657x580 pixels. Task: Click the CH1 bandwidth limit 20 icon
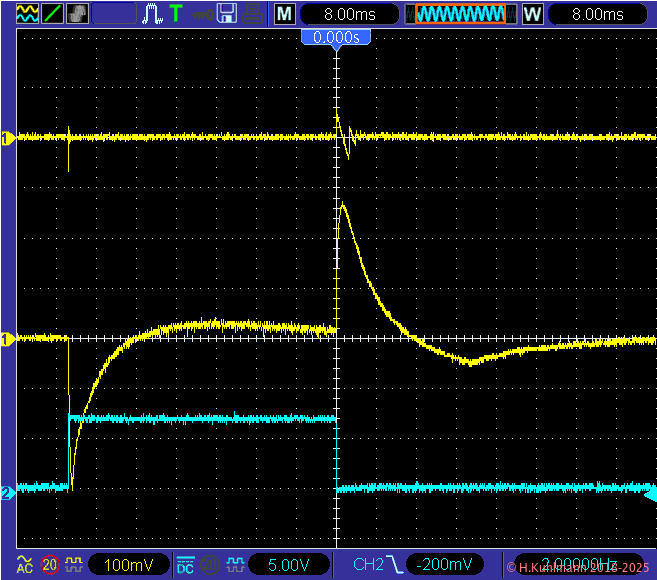[x=50, y=565]
